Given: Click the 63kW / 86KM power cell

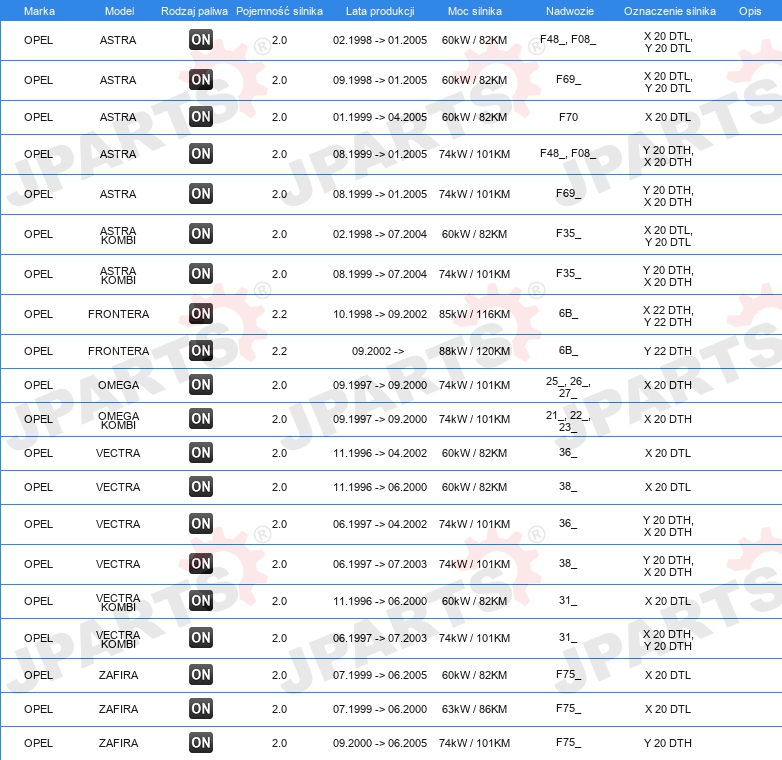Looking at the screenshot, I should click(x=474, y=709).
